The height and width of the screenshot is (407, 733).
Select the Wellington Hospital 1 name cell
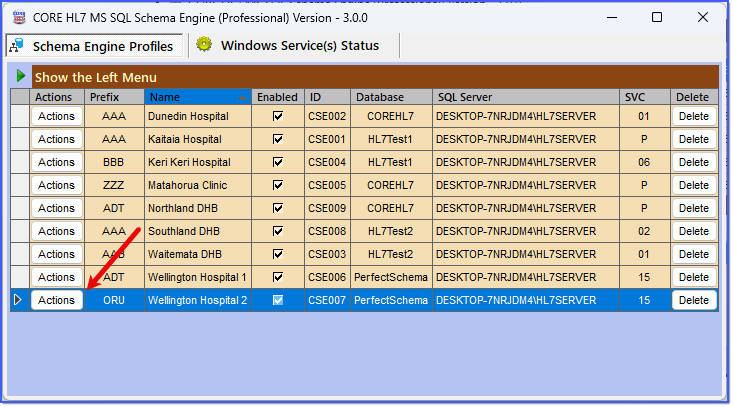(198, 277)
